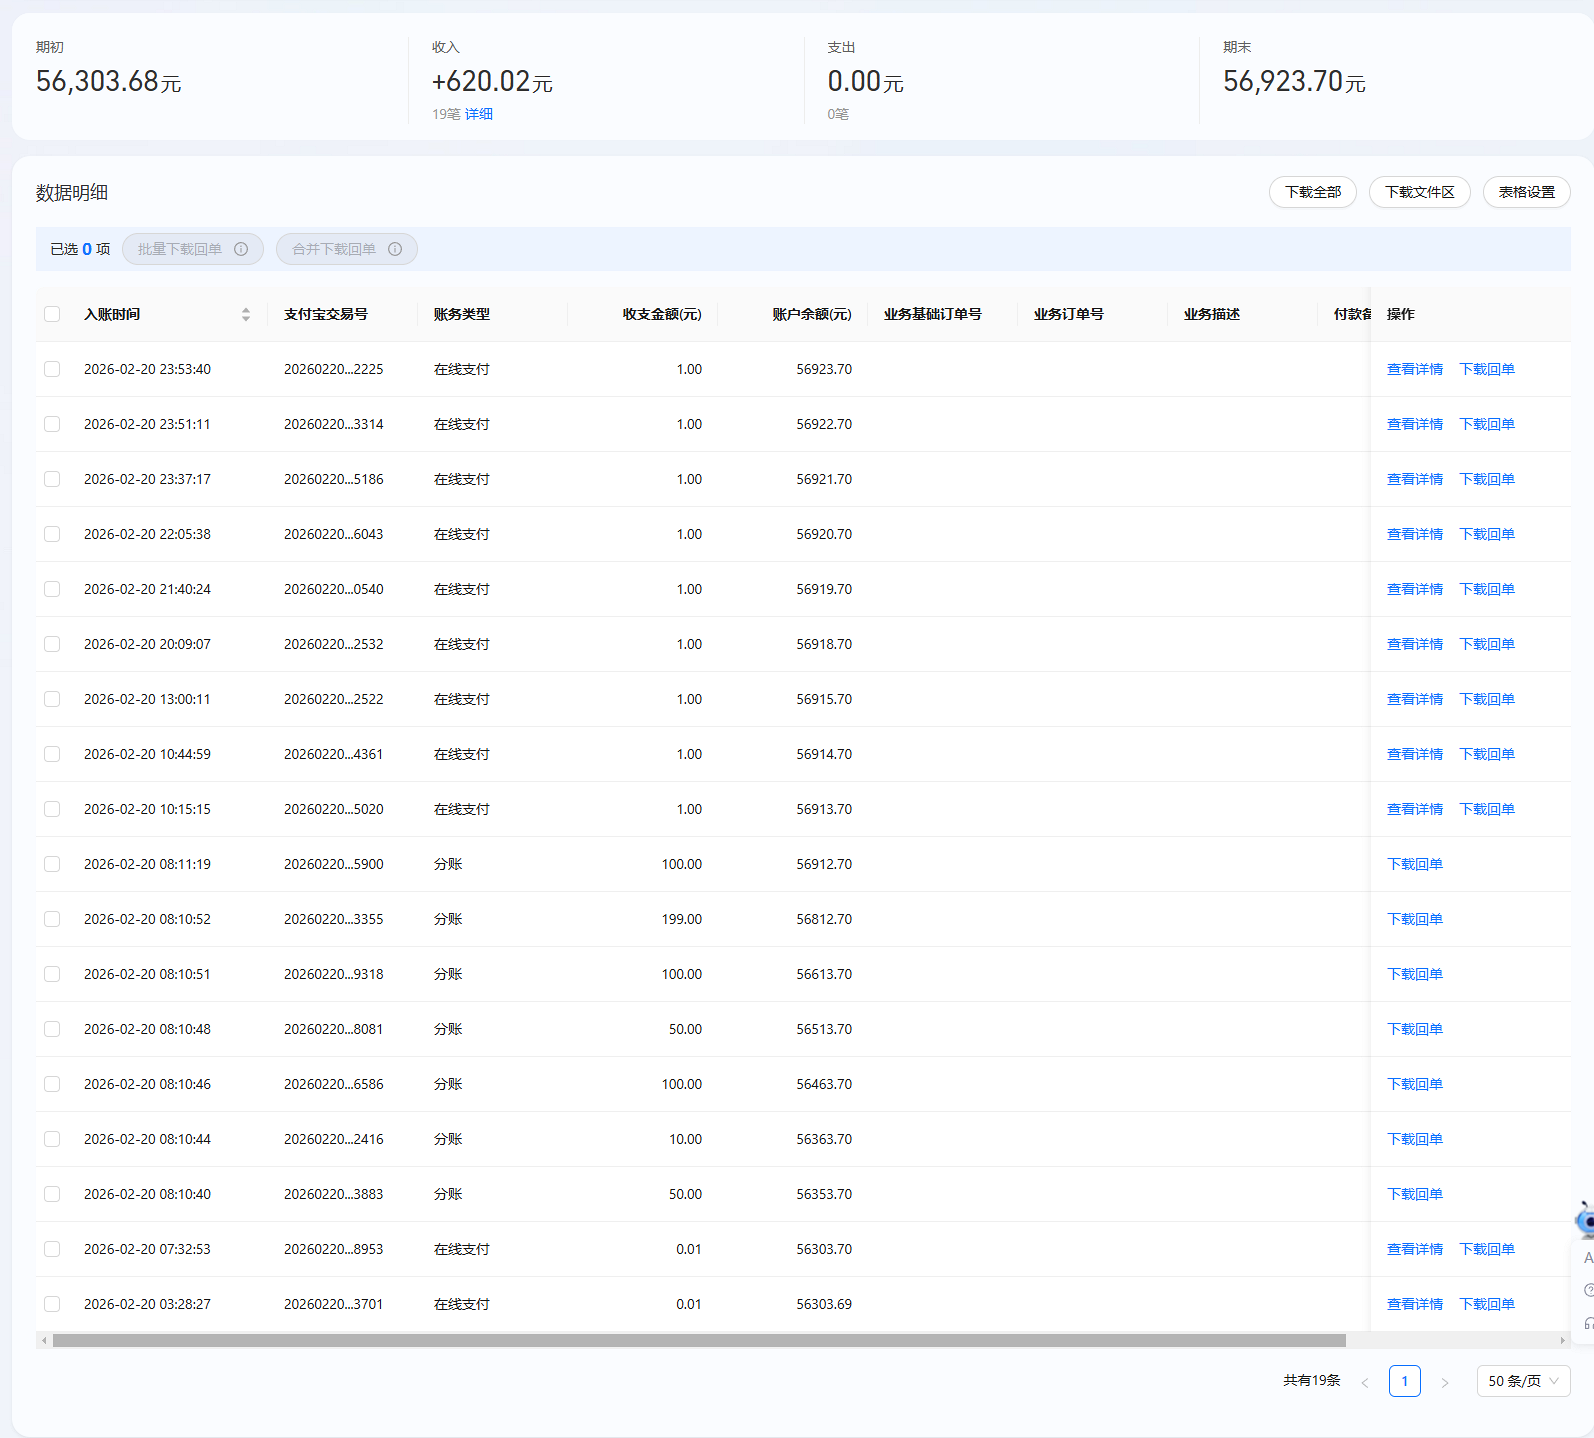Viewport: 1594px width, 1438px height.
Task: Open the 详细 link under 收入
Action: [478, 114]
